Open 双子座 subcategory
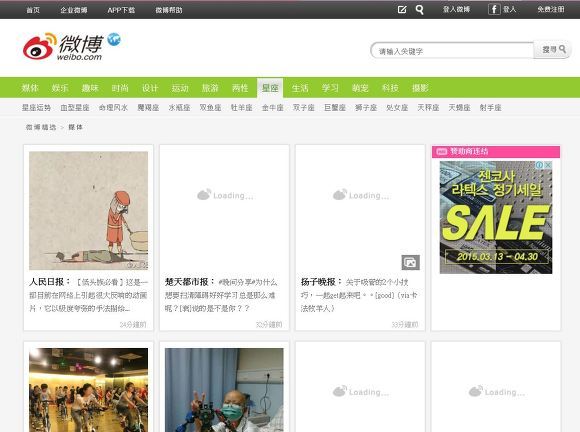This screenshot has width=580, height=432. [304, 108]
